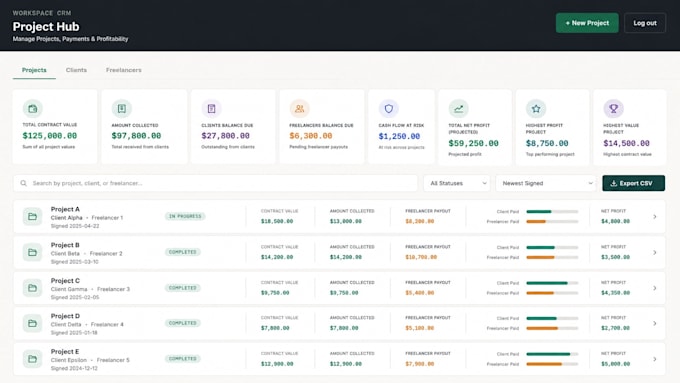This screenshot has height=383, width=680.
Task: Click Project A contract value $18,500.00
Action: pyautogui.click(x=277, y=221)
